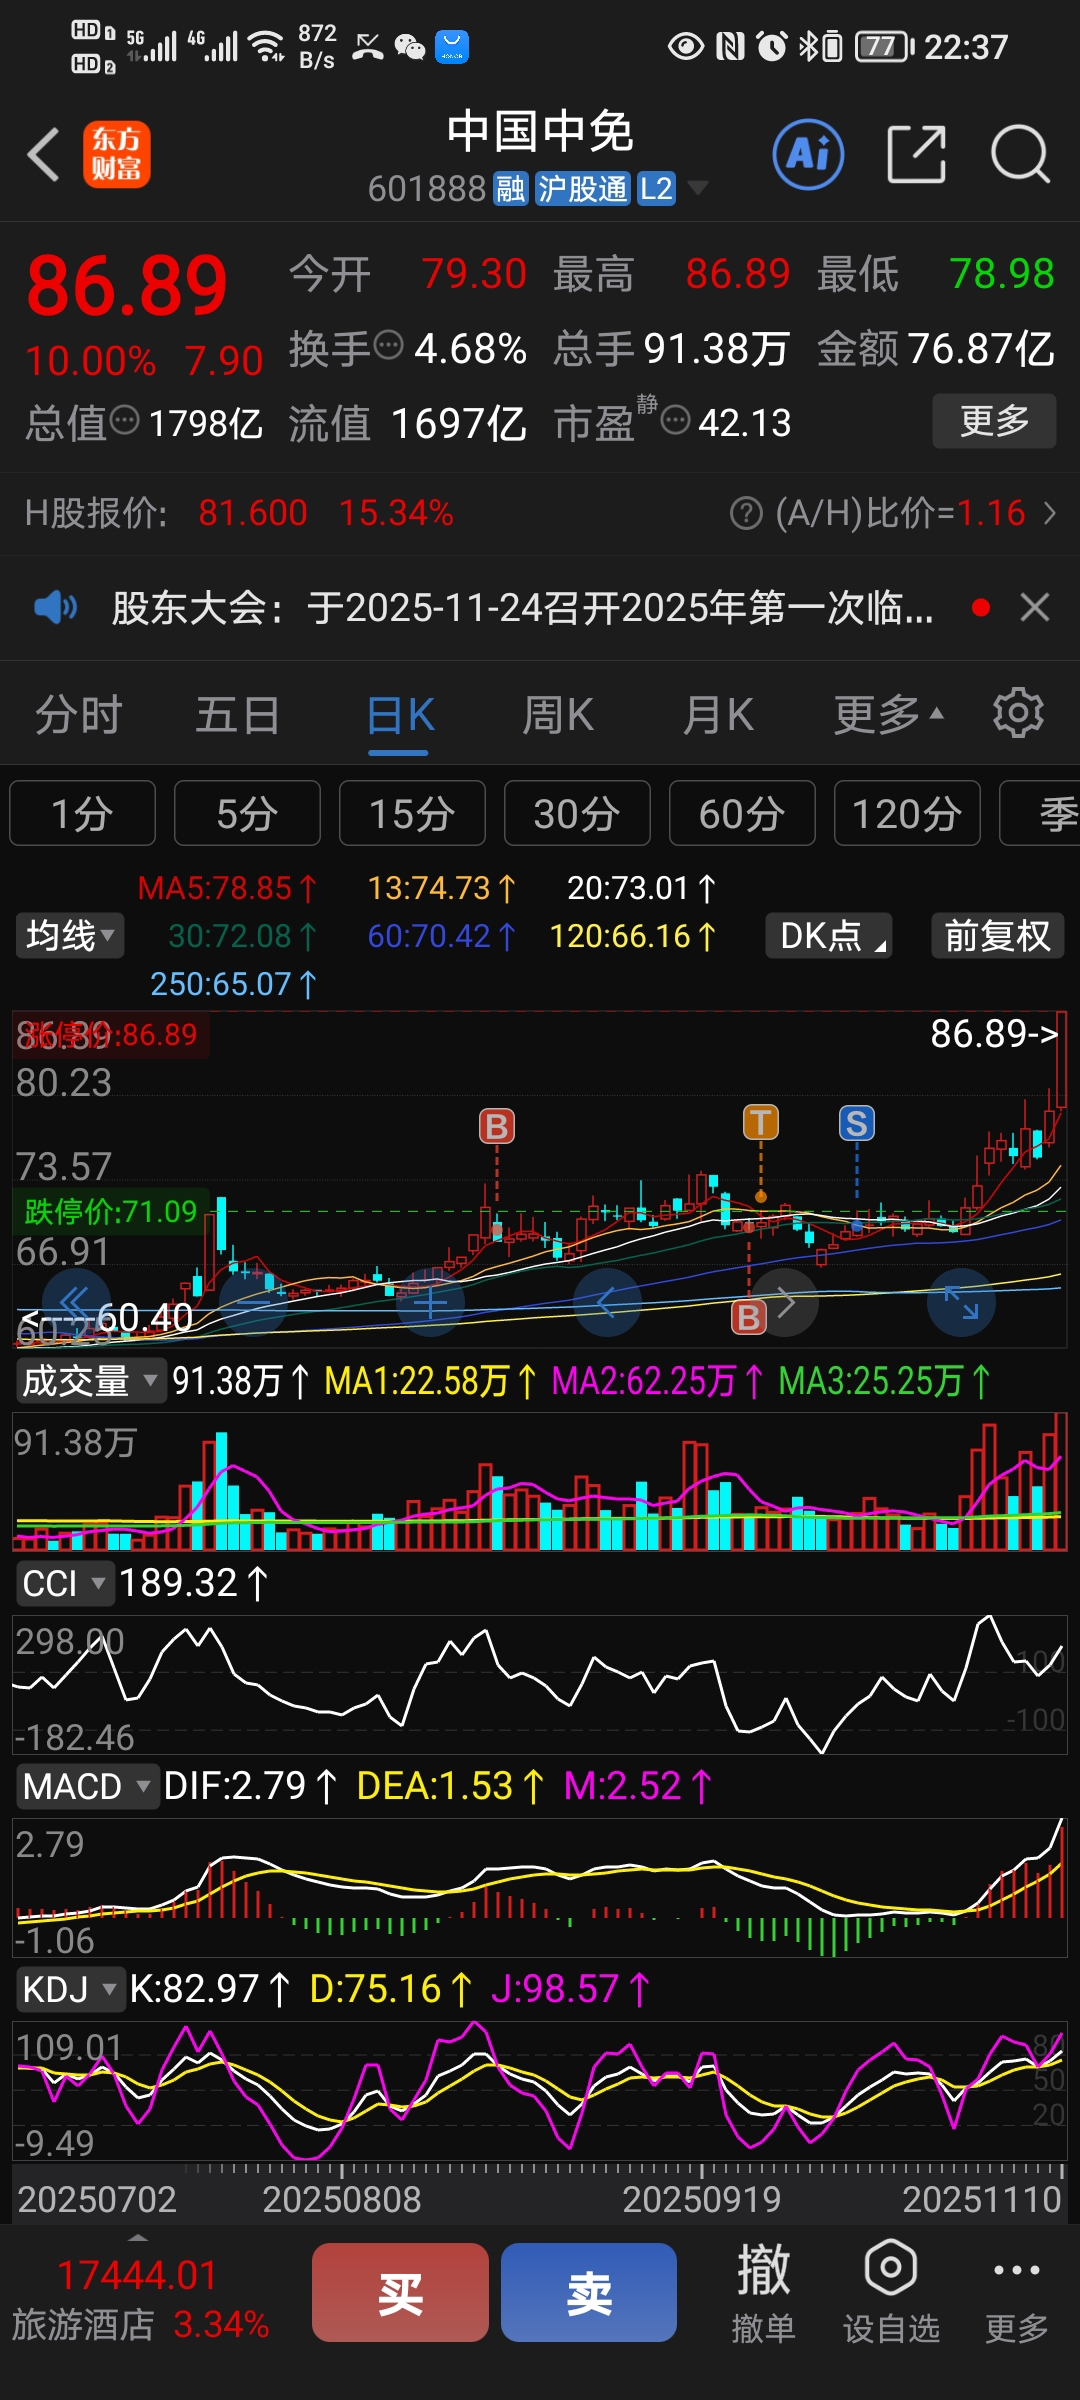Tap 设自选 add watchlist icon
The image size is (1080, 2400).
click(x=891, y=2292)
